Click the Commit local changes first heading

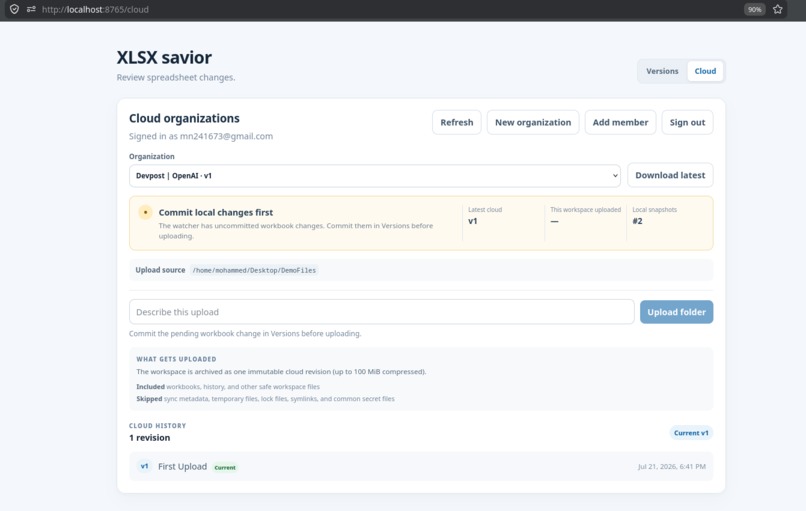[x=215, y=212]
